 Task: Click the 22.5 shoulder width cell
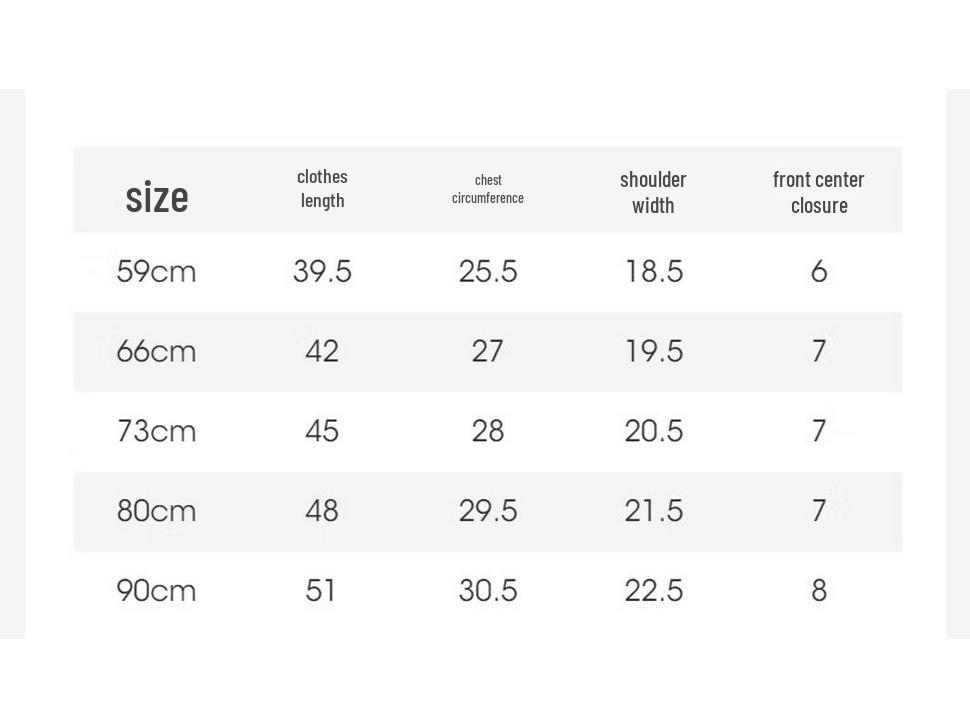[x=654, y=591]
